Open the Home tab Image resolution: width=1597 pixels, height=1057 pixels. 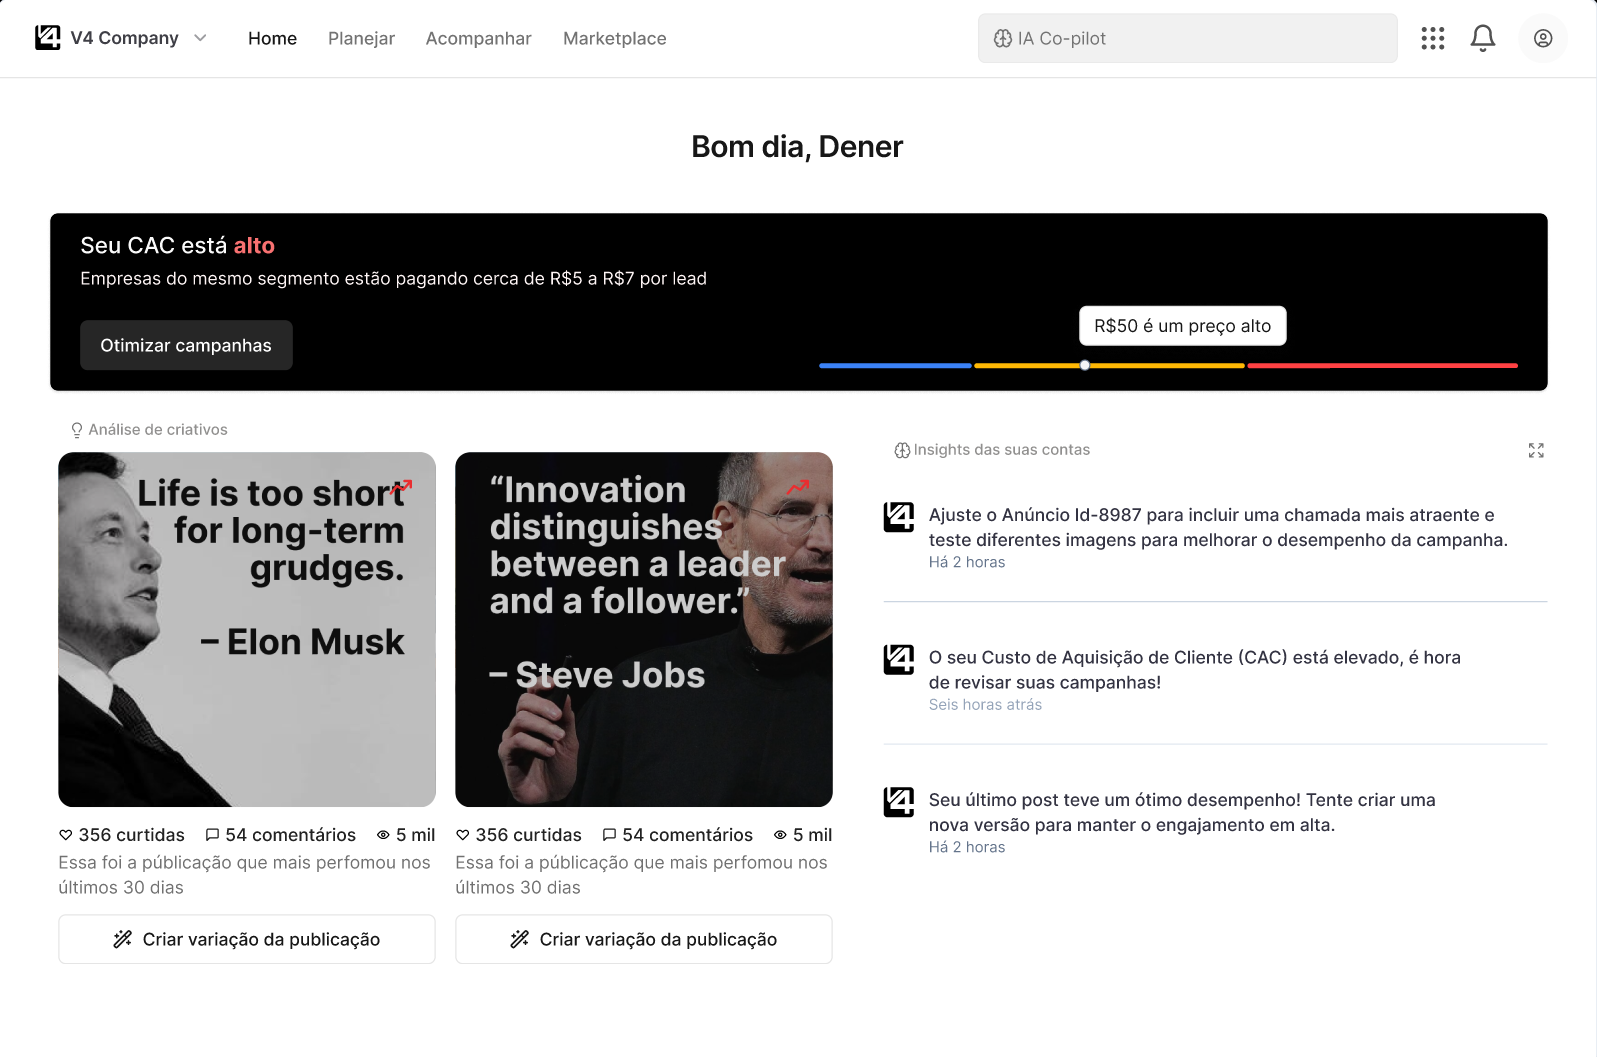[272, 38]
